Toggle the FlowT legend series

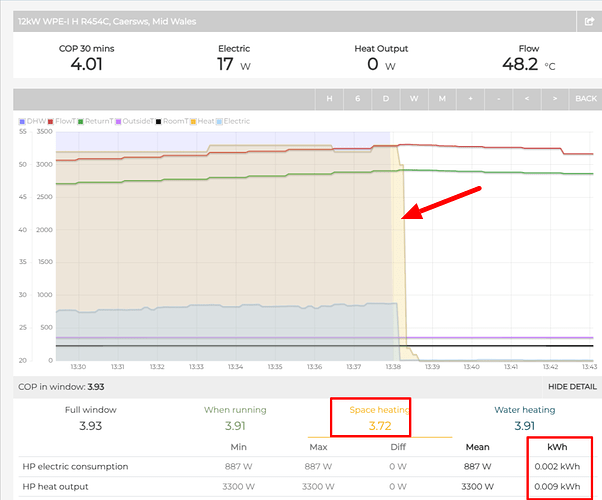62,121
